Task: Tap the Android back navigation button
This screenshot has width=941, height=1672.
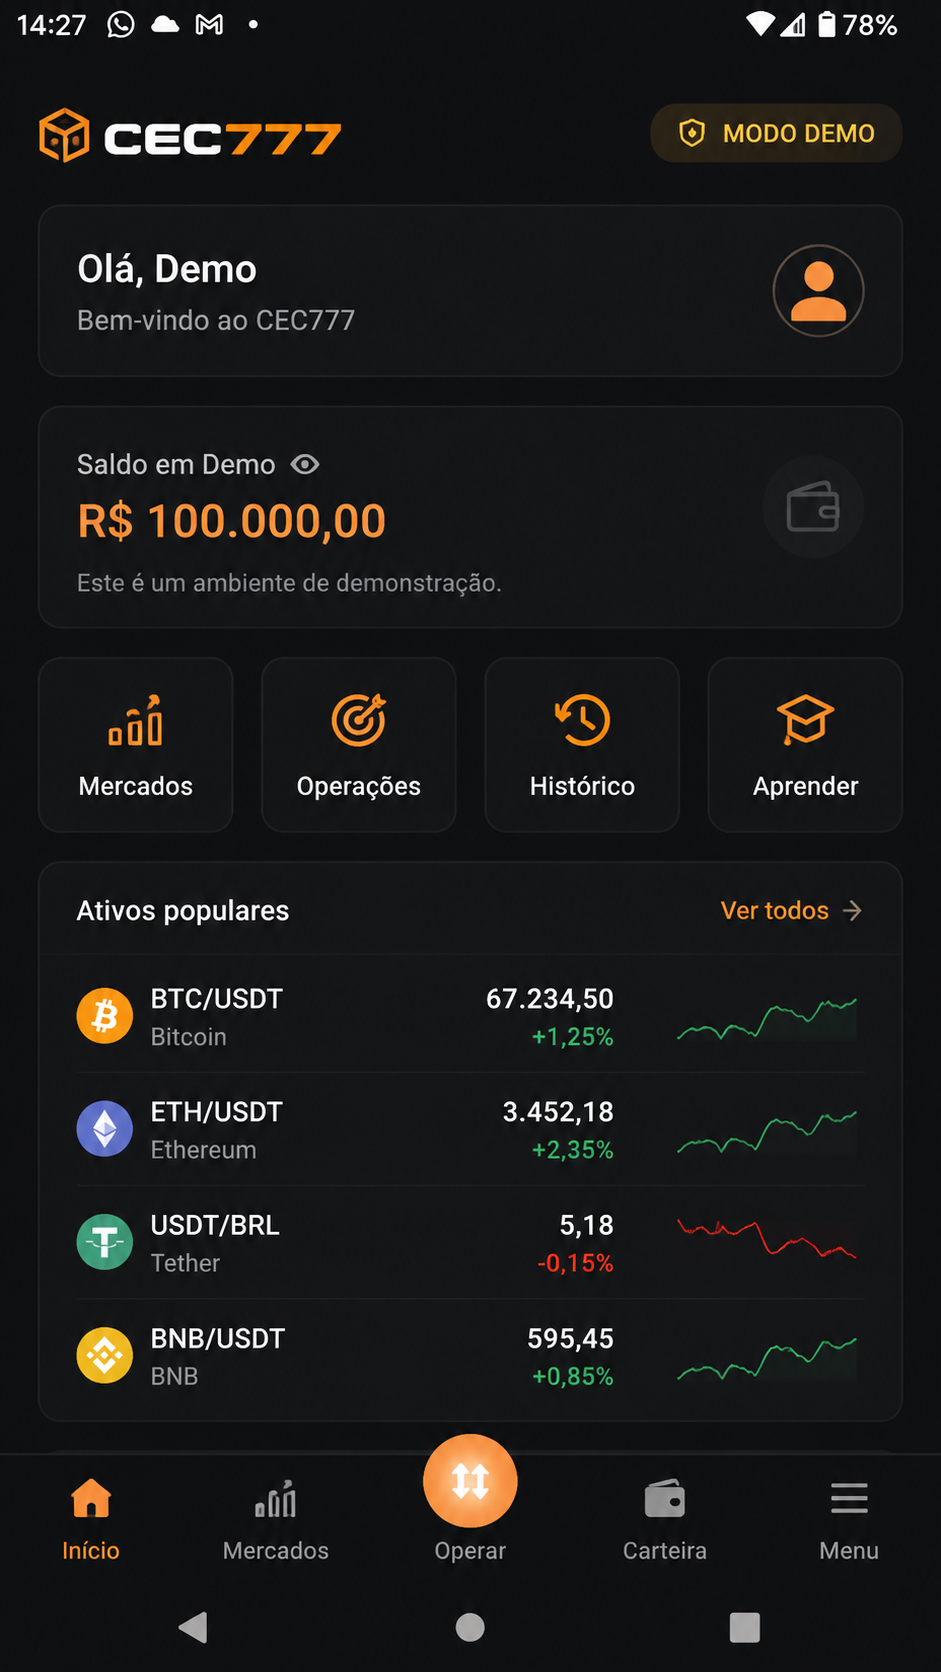Action: coord(193,1627)
